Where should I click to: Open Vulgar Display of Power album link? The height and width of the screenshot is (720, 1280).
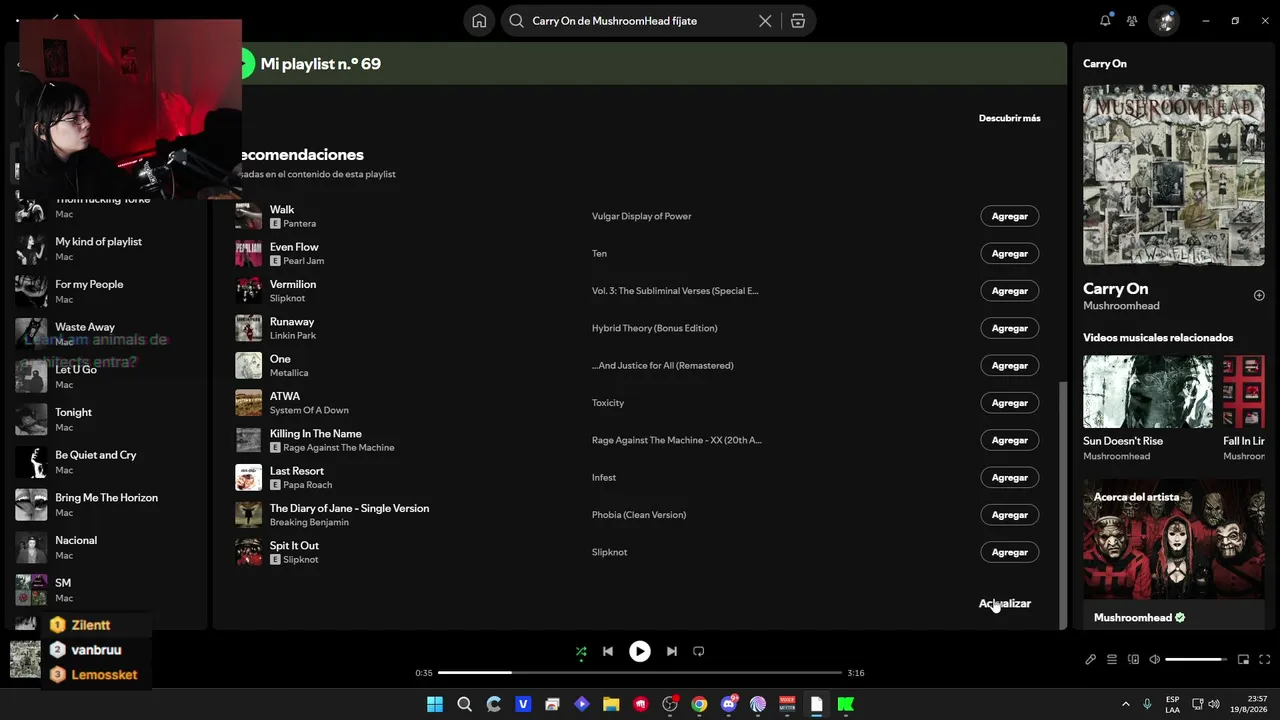click(641, 216)
